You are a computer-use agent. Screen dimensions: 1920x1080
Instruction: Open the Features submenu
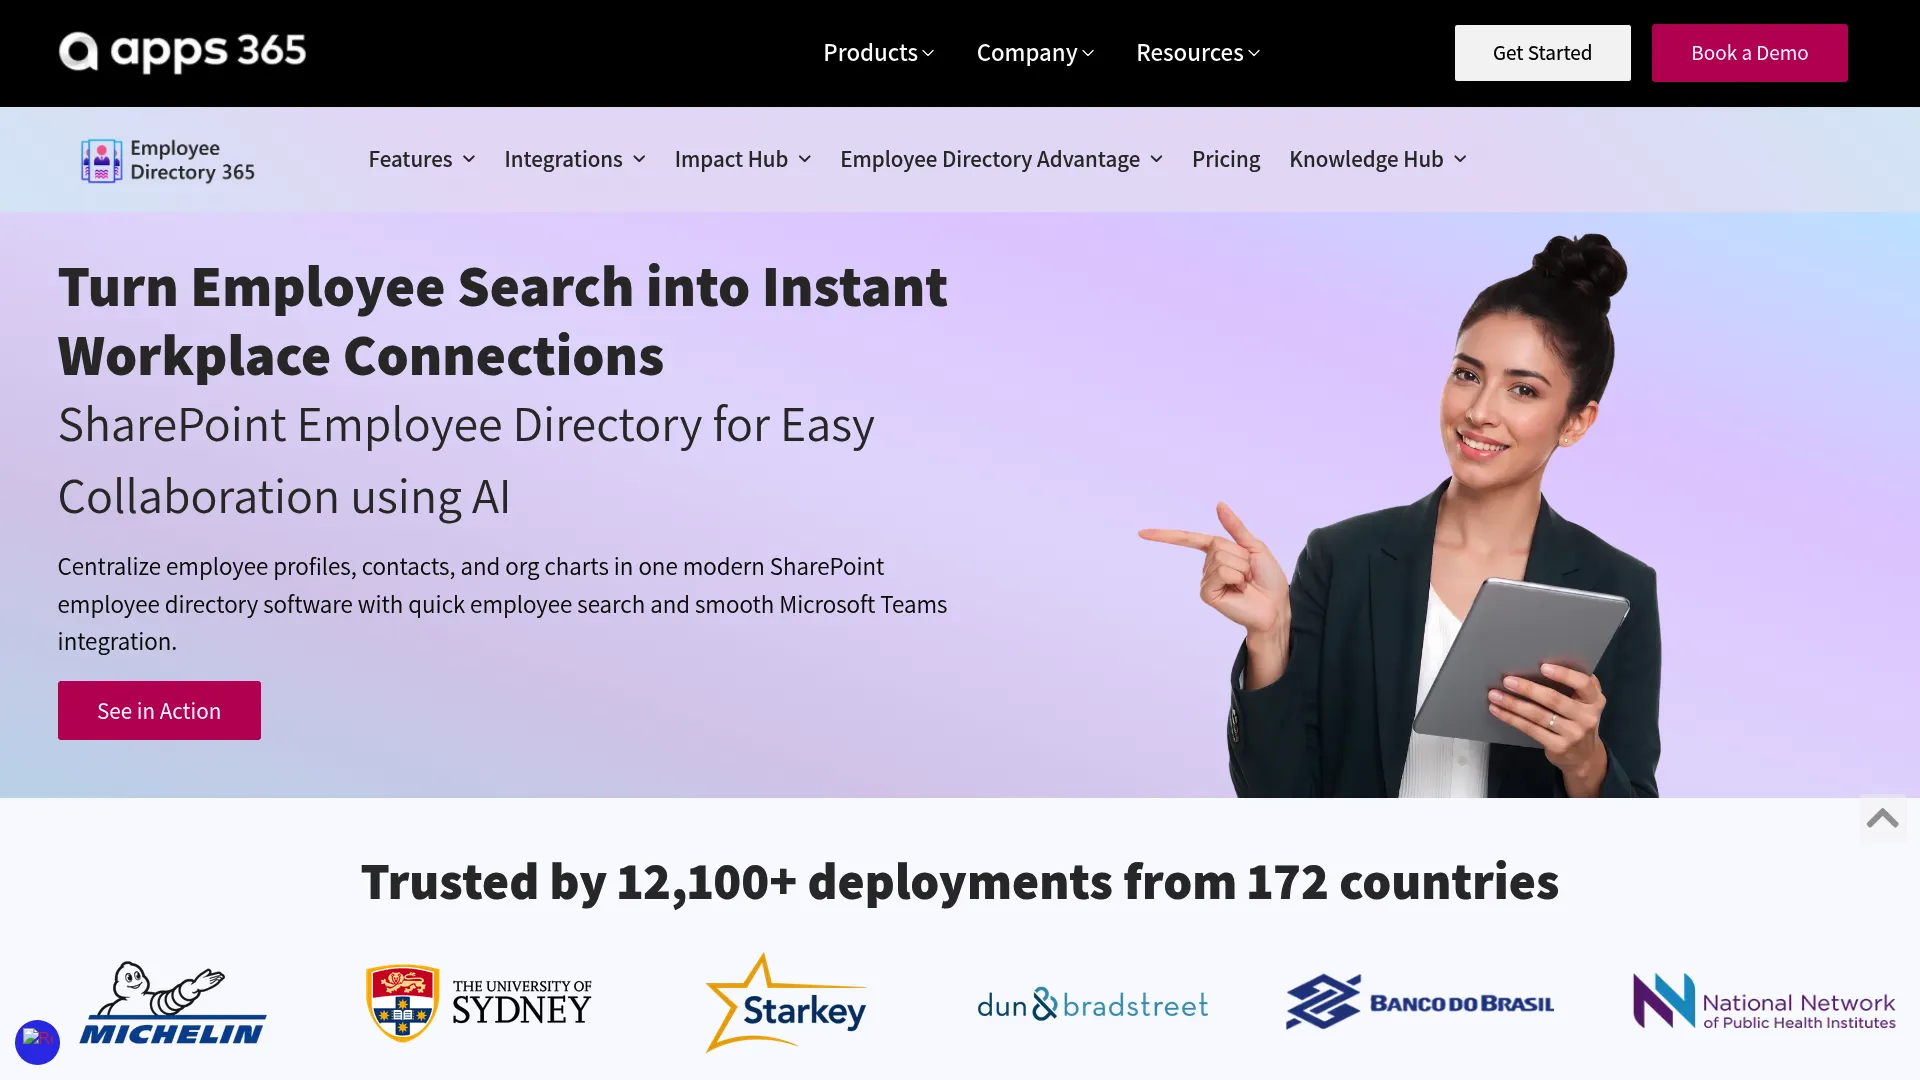coord(422,159)
